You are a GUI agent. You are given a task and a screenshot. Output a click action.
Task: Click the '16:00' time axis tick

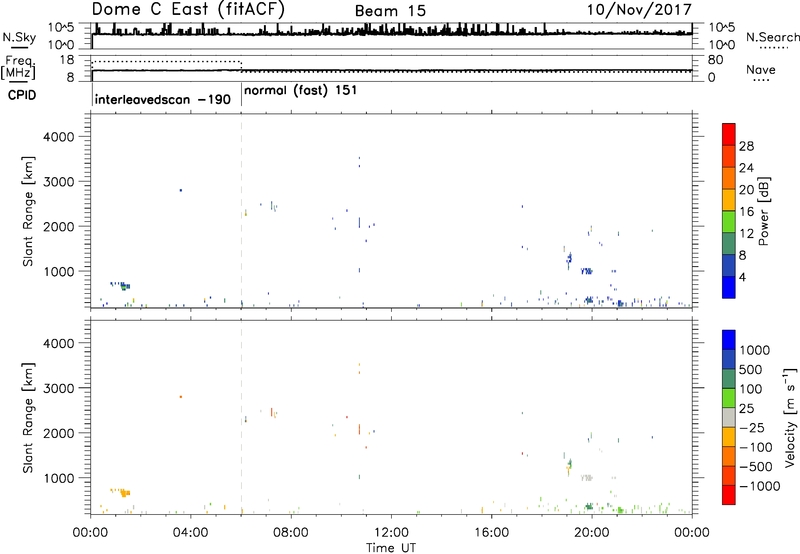(x=491, y=533)
